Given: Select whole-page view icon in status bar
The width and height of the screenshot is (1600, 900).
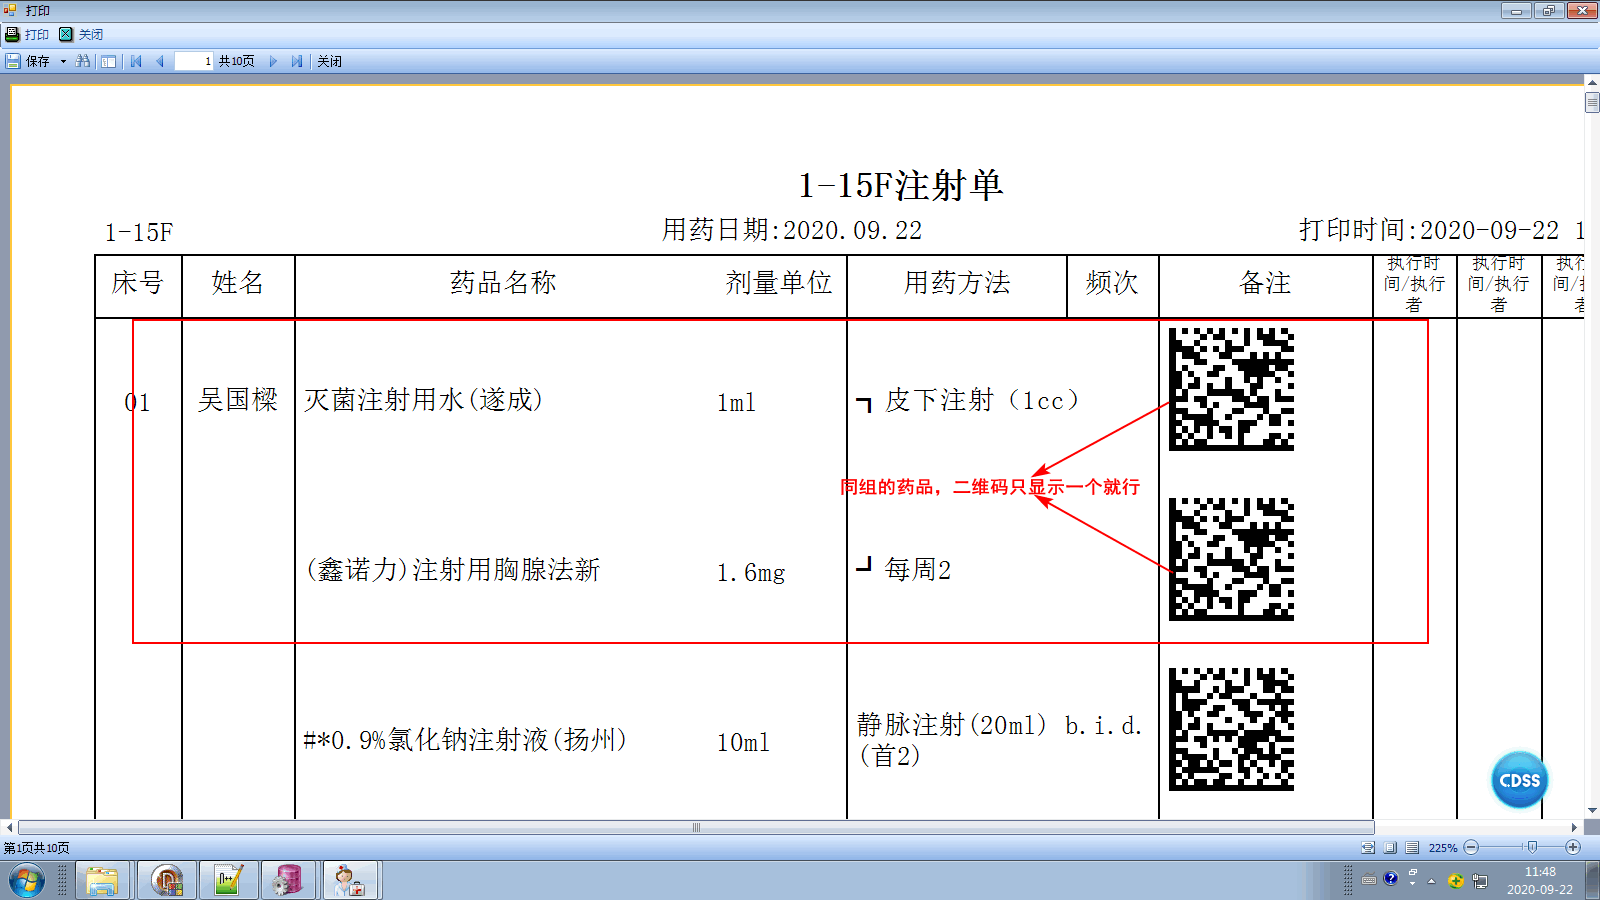Looking at the screenshot, I should click(1390, 848).
